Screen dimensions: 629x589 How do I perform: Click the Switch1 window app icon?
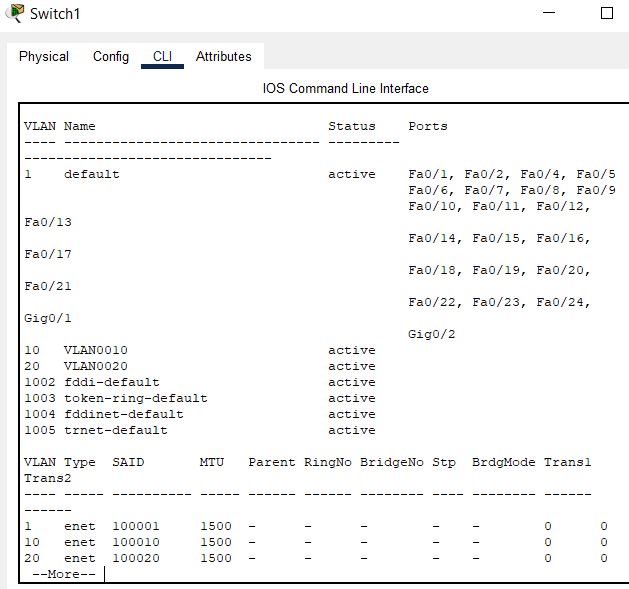(15, 13)
